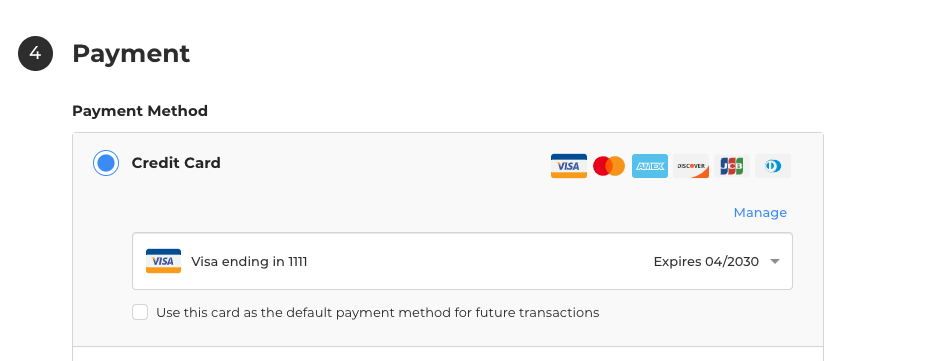Click the JCB card logo icon
Screen dimensions: 927x361
[732, 166]
